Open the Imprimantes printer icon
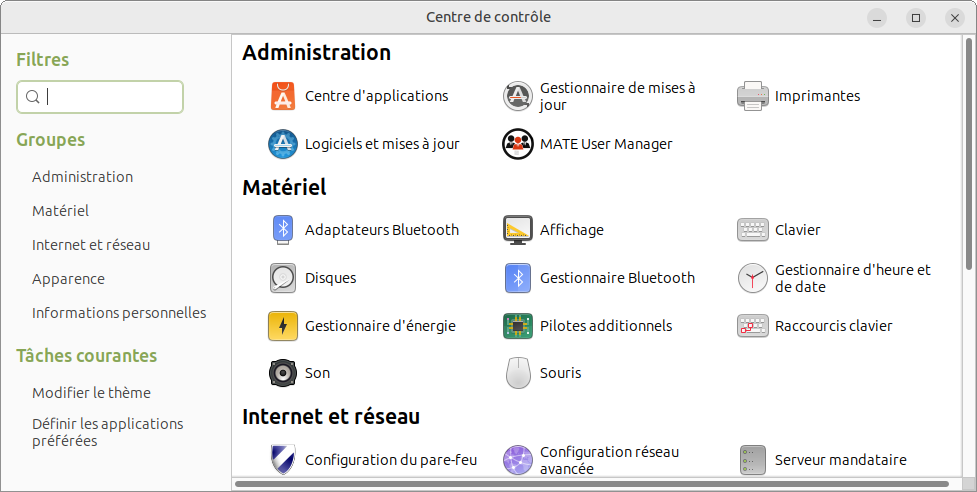This screenshot has height=492, width=977. coord(752,96)
